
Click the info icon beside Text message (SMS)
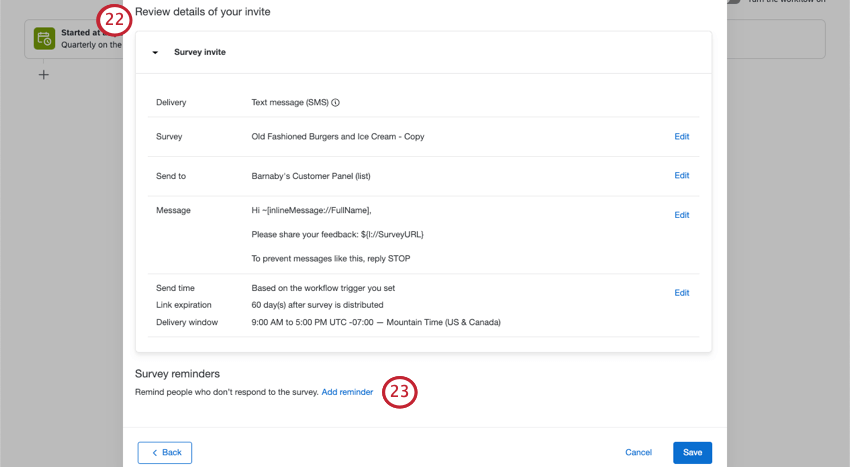336,103
